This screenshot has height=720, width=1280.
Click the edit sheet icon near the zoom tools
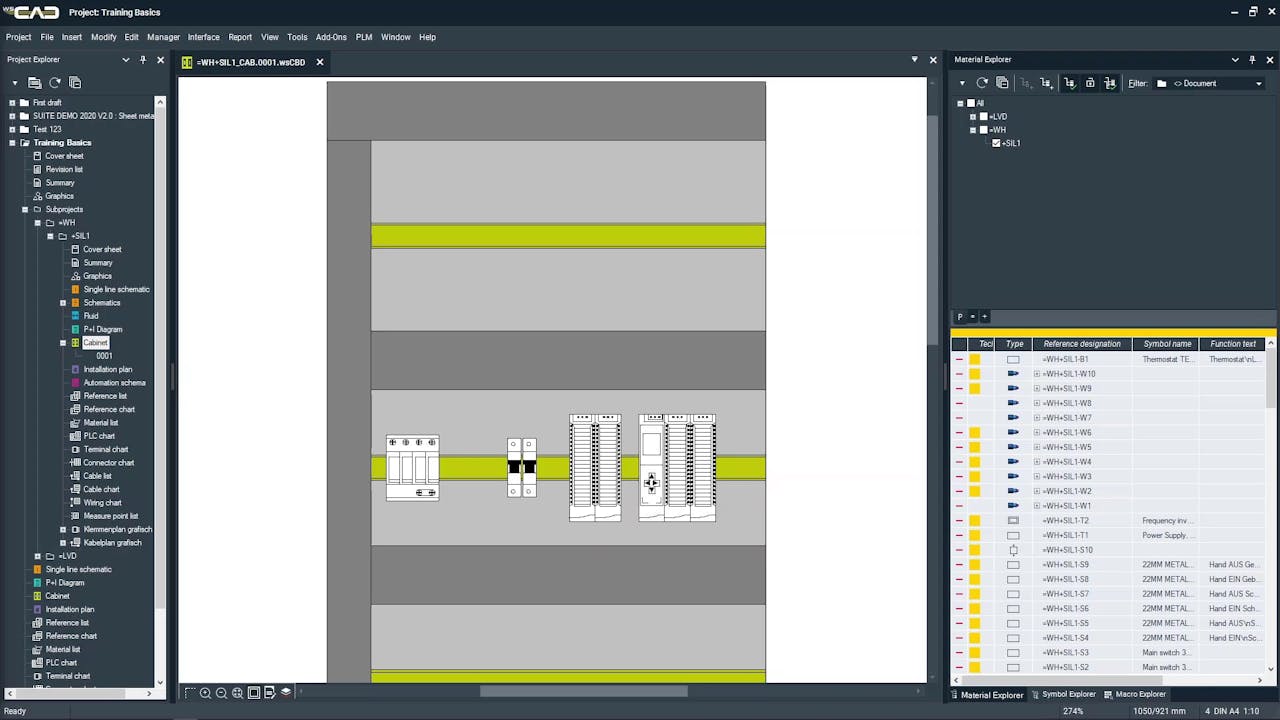point(269,692)
